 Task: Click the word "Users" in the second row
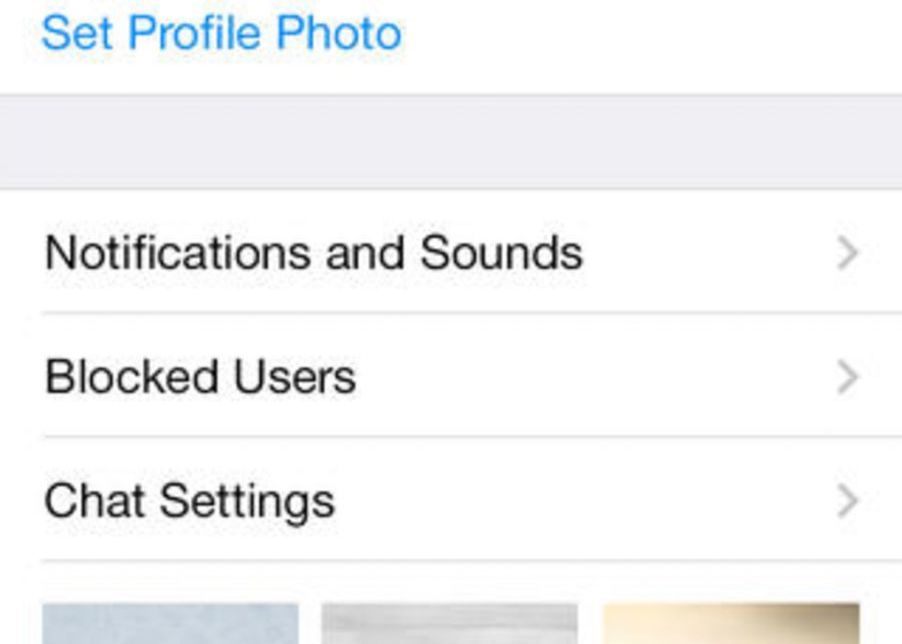[x=294, y=377]
